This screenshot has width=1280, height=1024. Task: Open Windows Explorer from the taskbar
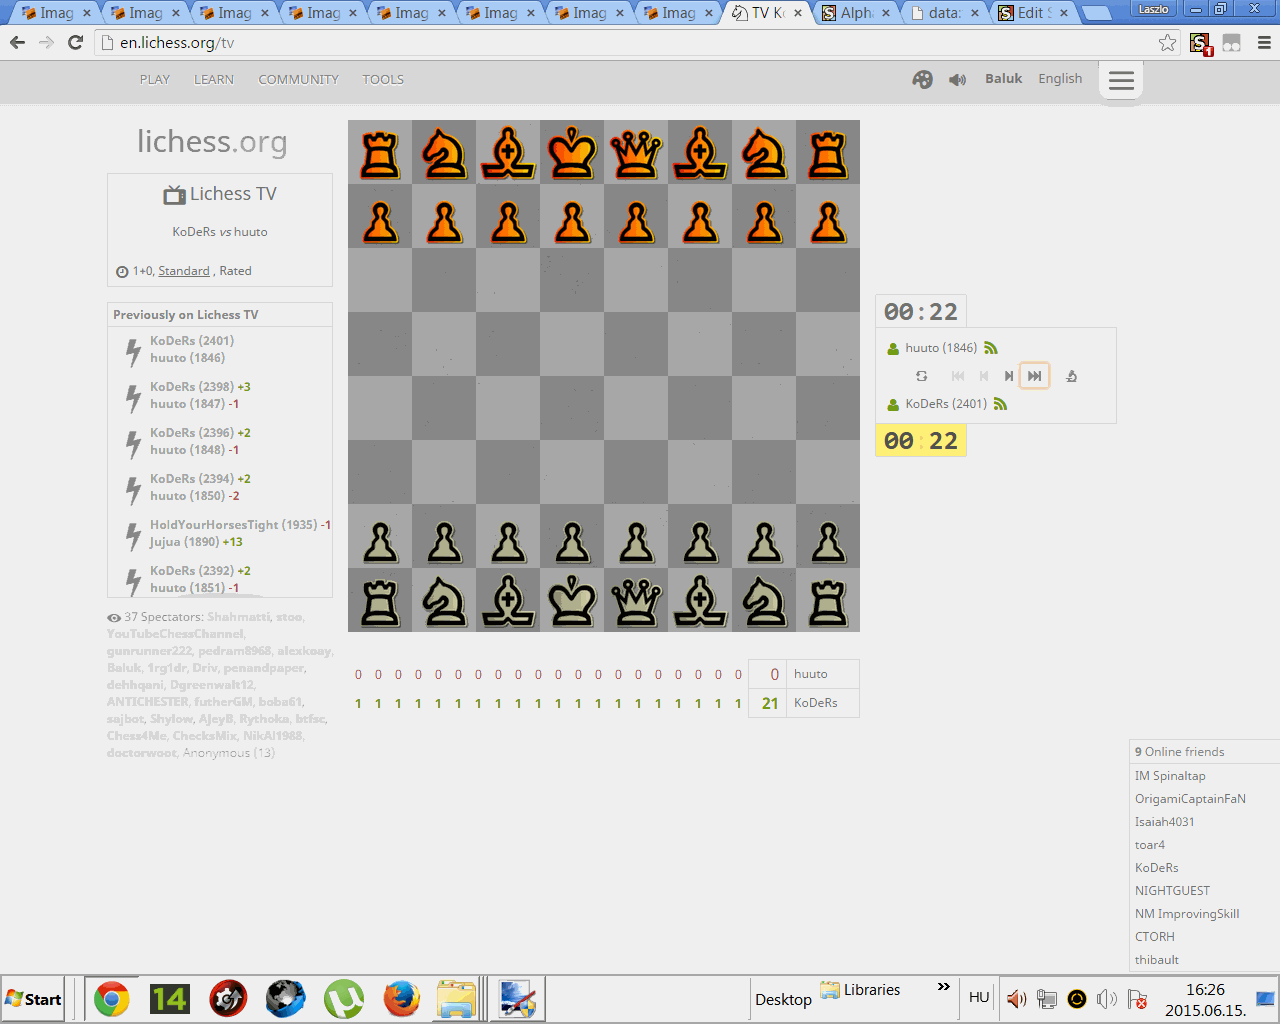(457, 999)
